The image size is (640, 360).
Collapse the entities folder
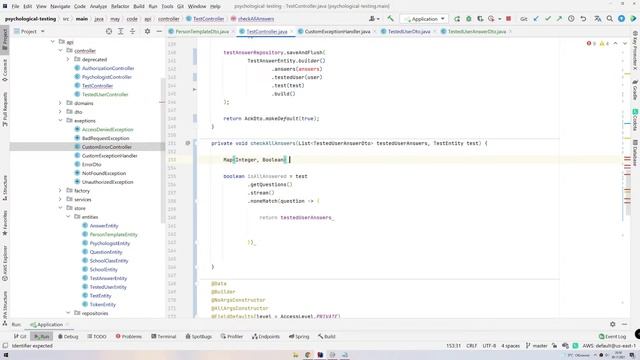tap(68, 217)
